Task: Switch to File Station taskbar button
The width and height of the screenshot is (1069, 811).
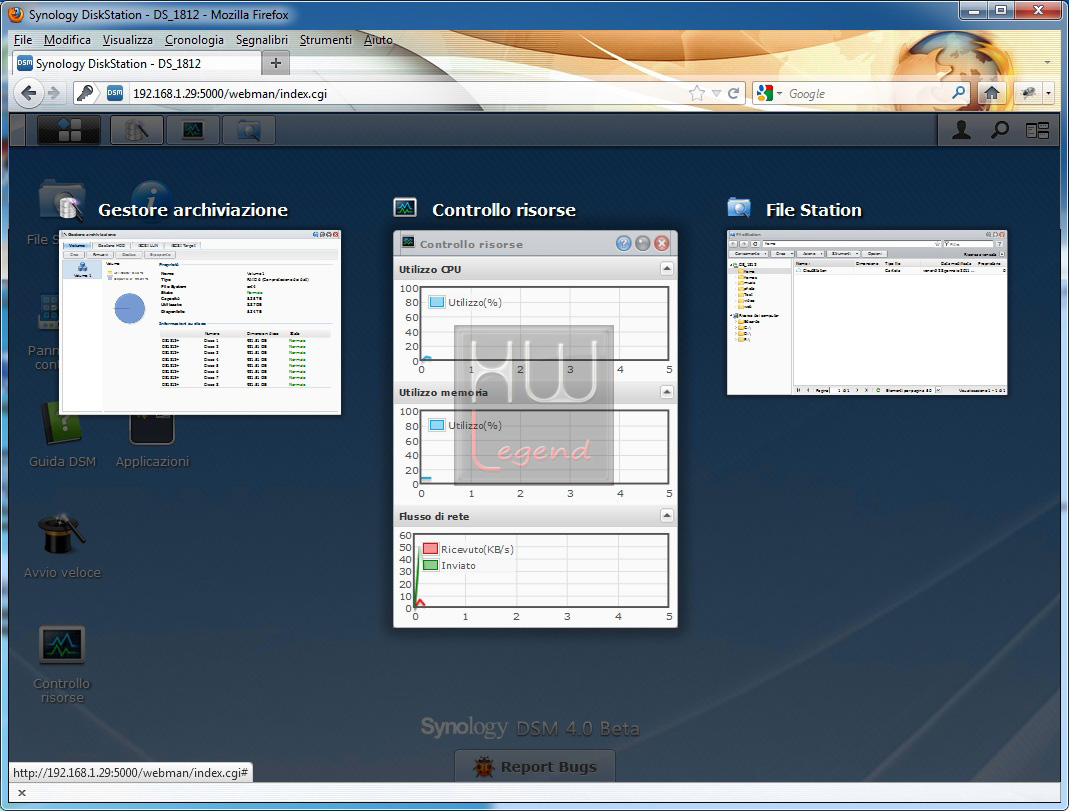Action: [249, 129]
